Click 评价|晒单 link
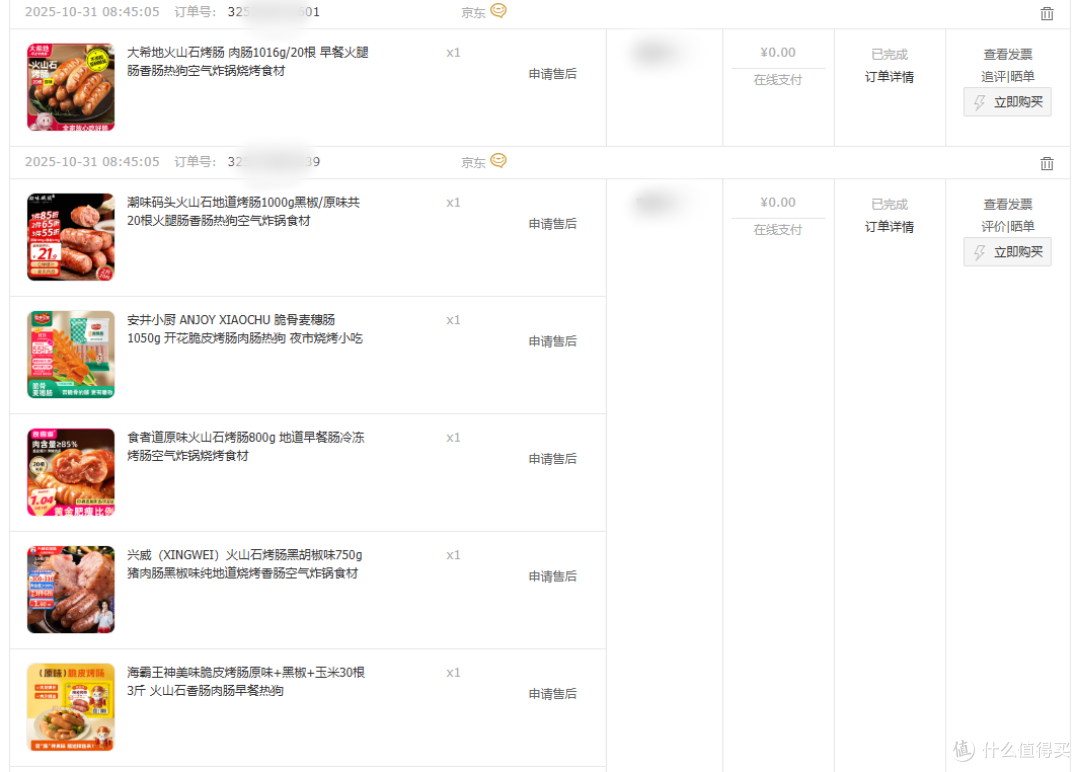The image size is (1080, 772). tap(1008, 227)
